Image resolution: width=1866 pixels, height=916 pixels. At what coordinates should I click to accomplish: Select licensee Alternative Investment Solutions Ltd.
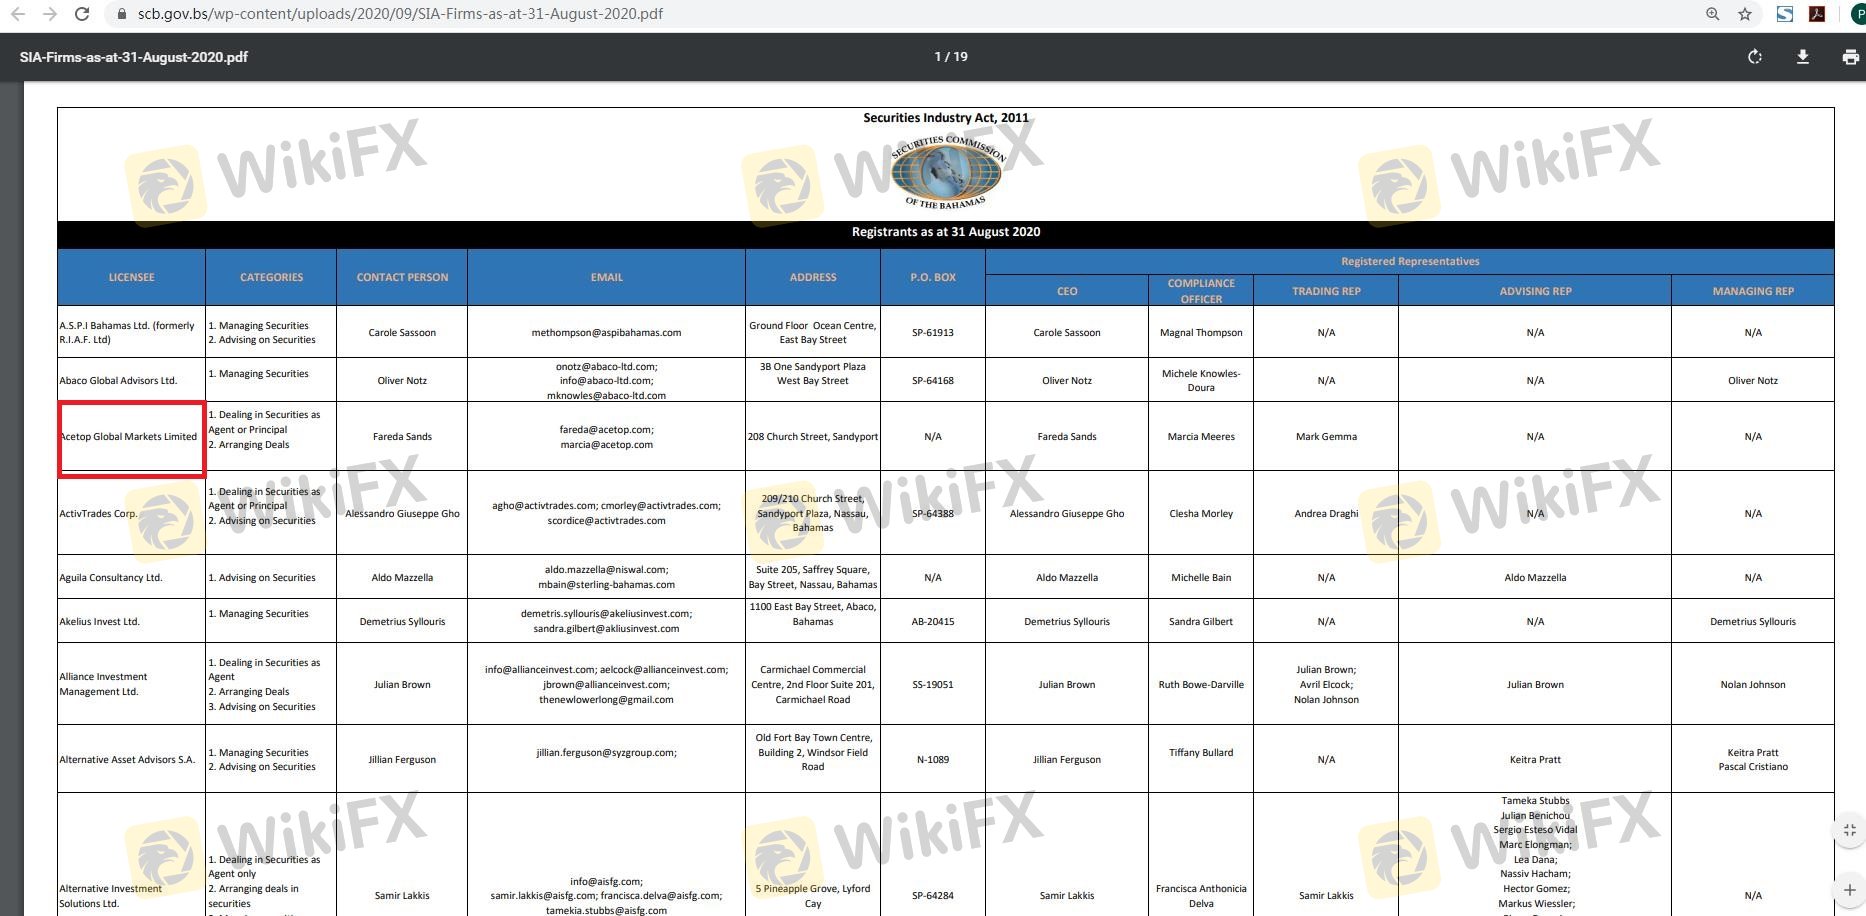click(x=110, y=896)
